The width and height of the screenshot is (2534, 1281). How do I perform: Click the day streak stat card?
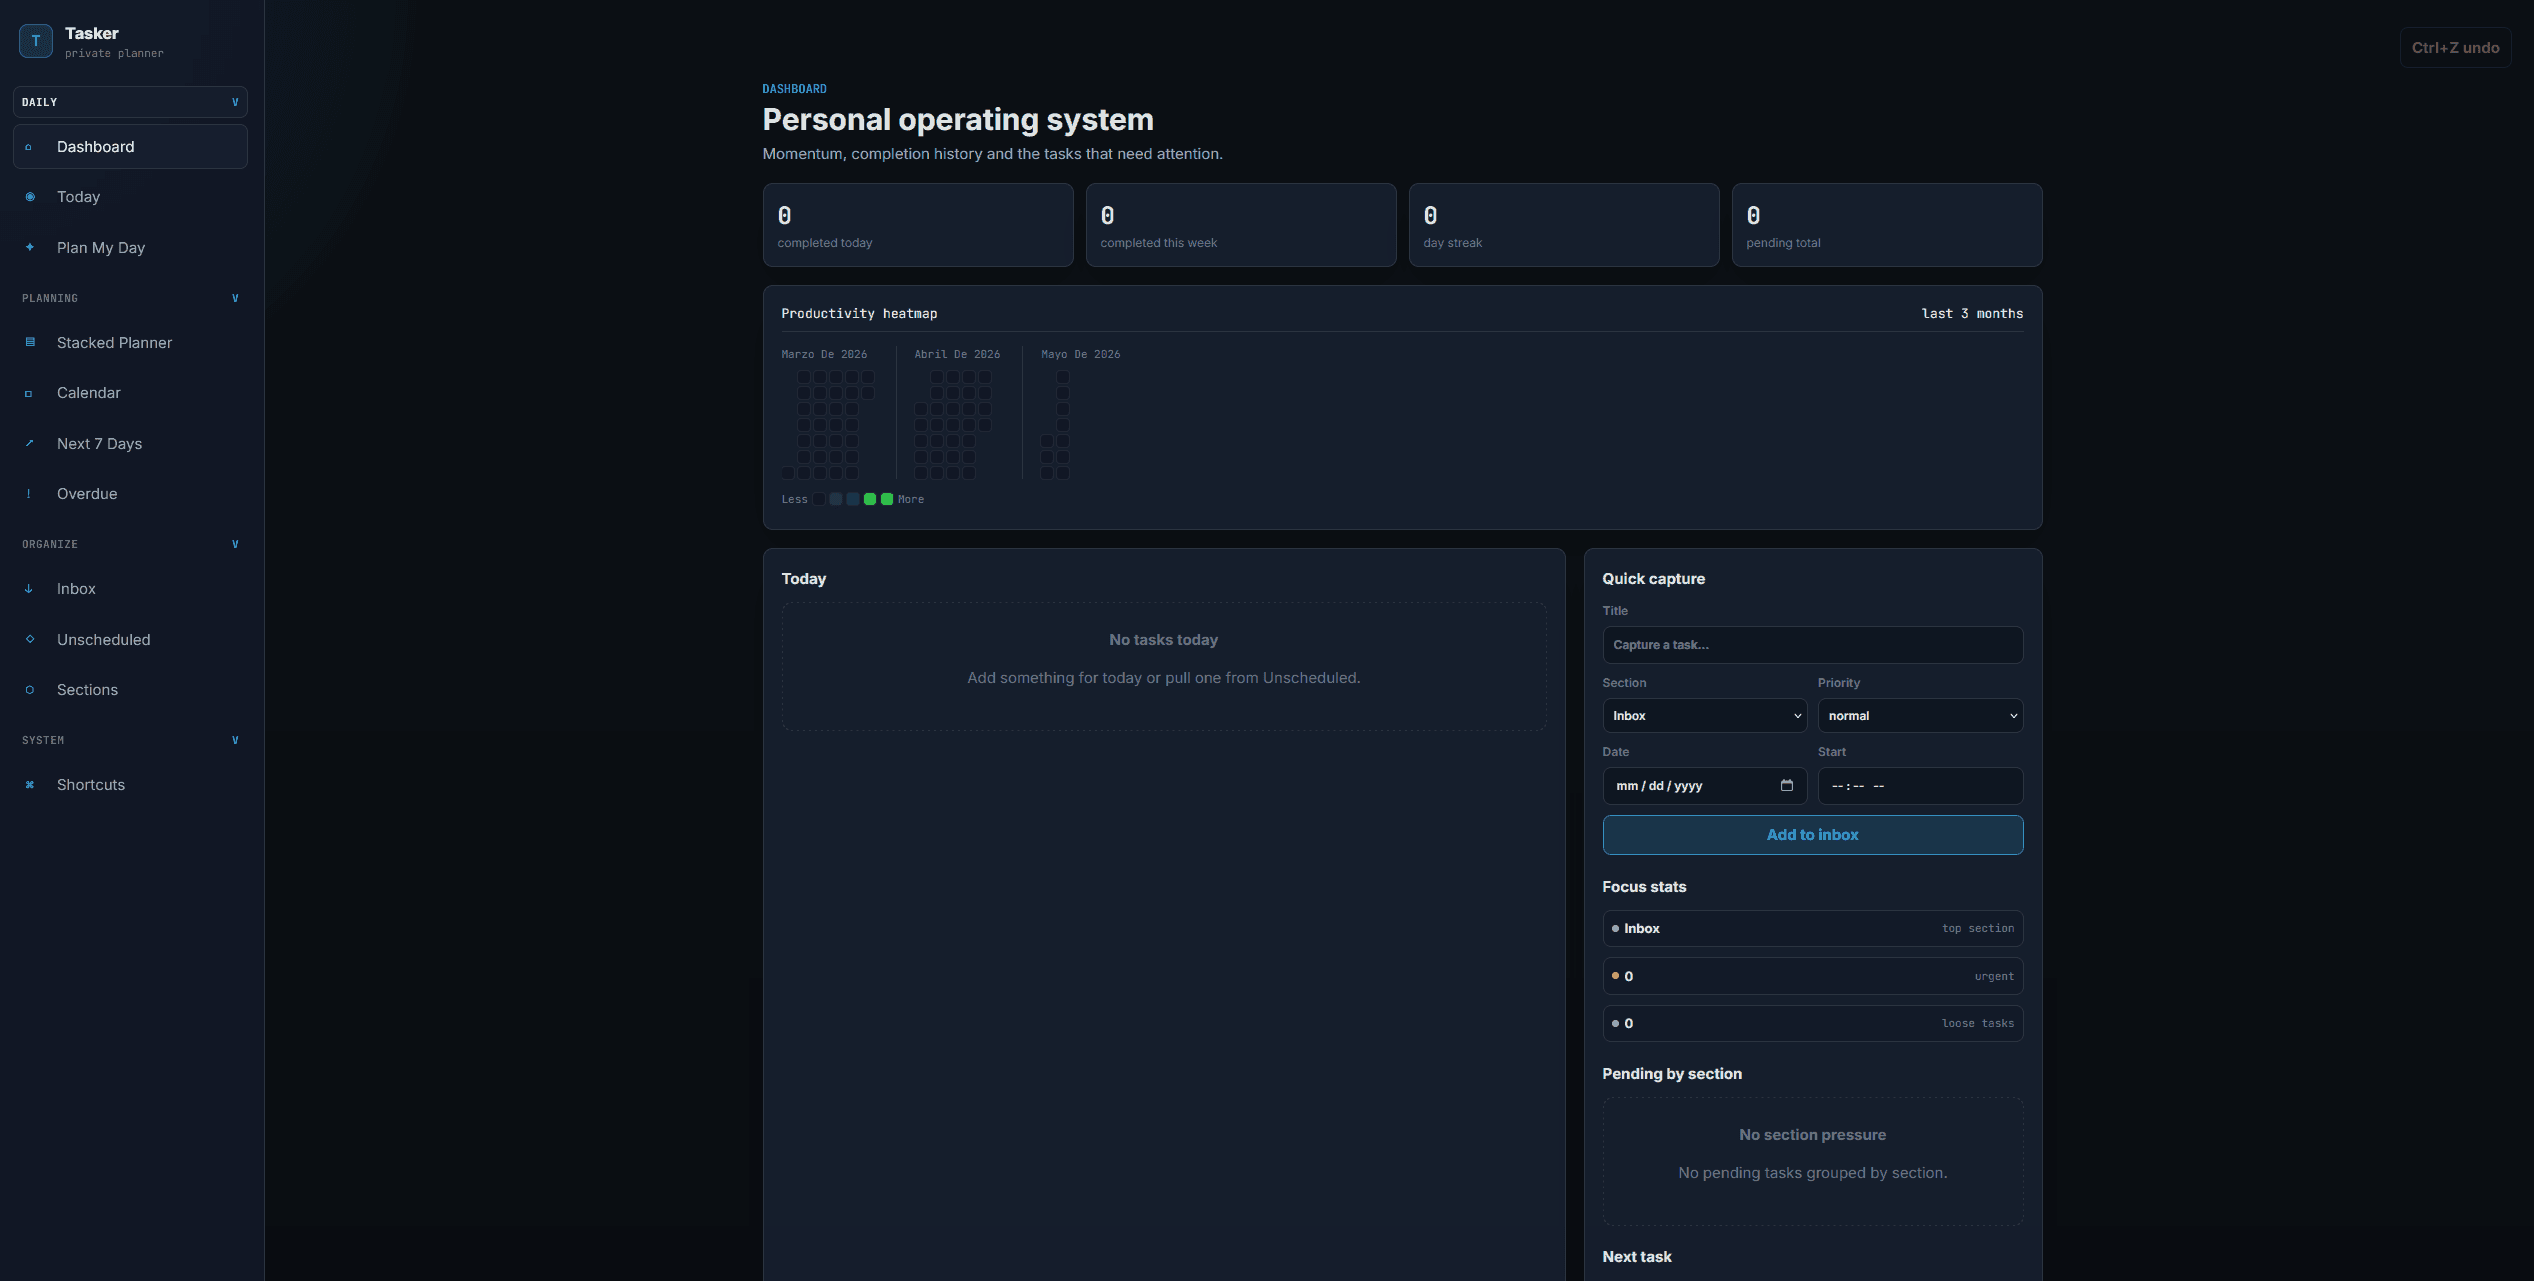(1564, 225)
